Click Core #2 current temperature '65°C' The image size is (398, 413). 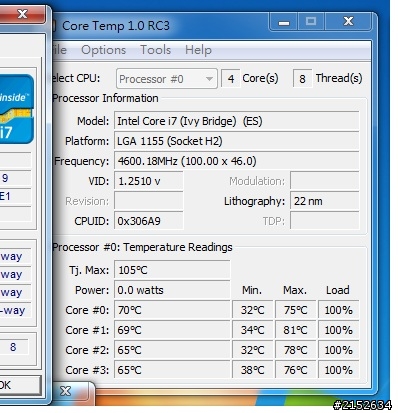(x=172, y=350)
